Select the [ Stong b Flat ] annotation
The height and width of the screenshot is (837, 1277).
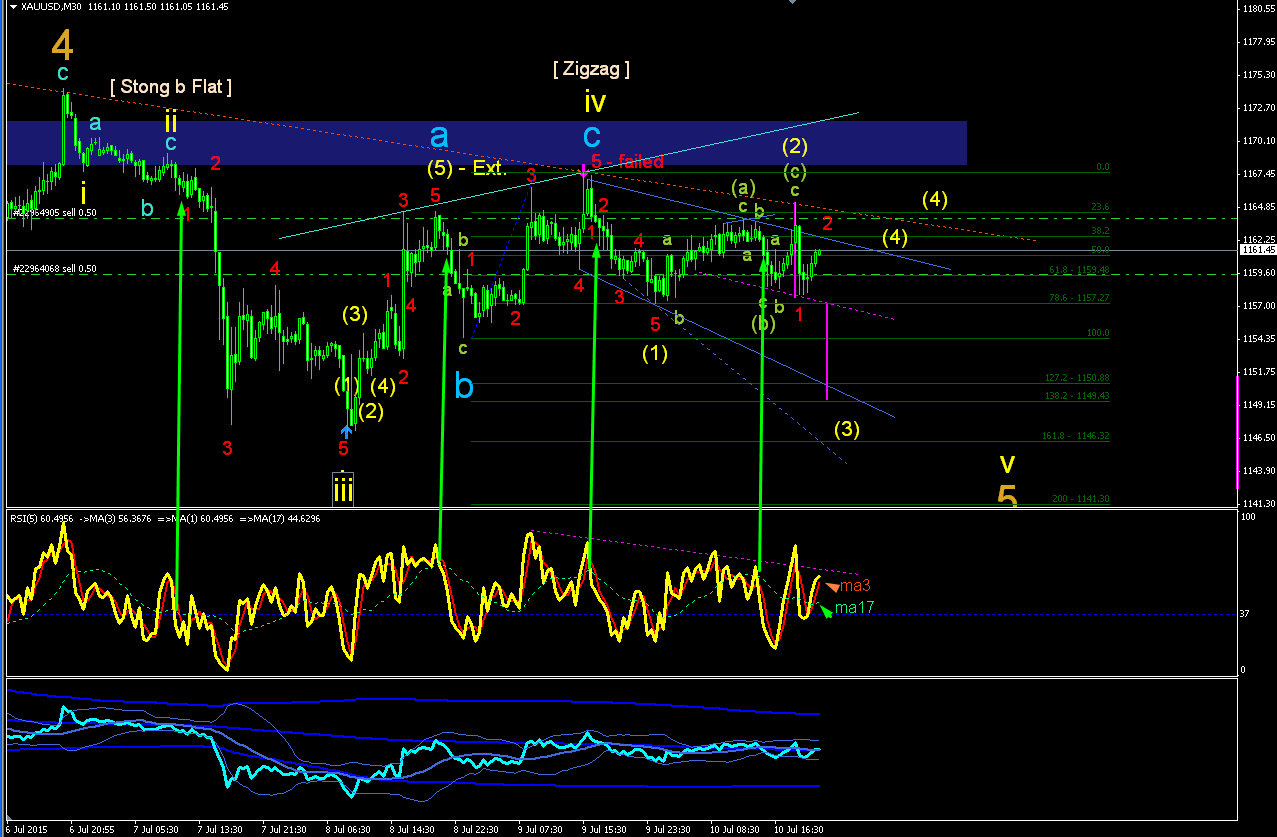[x=170, y=87]
